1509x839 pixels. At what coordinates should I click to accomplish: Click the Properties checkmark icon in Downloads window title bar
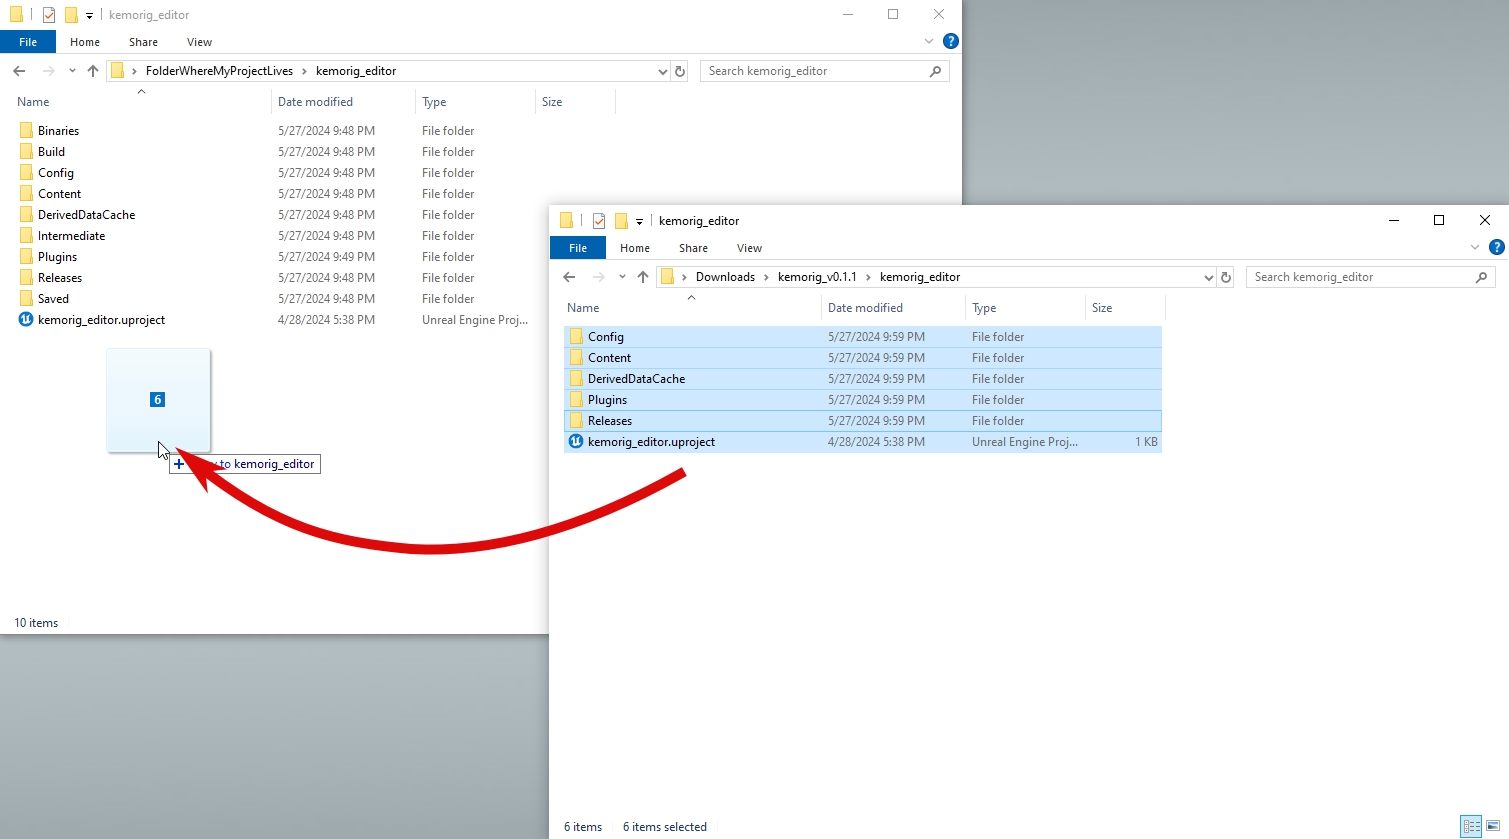[599, 221]
